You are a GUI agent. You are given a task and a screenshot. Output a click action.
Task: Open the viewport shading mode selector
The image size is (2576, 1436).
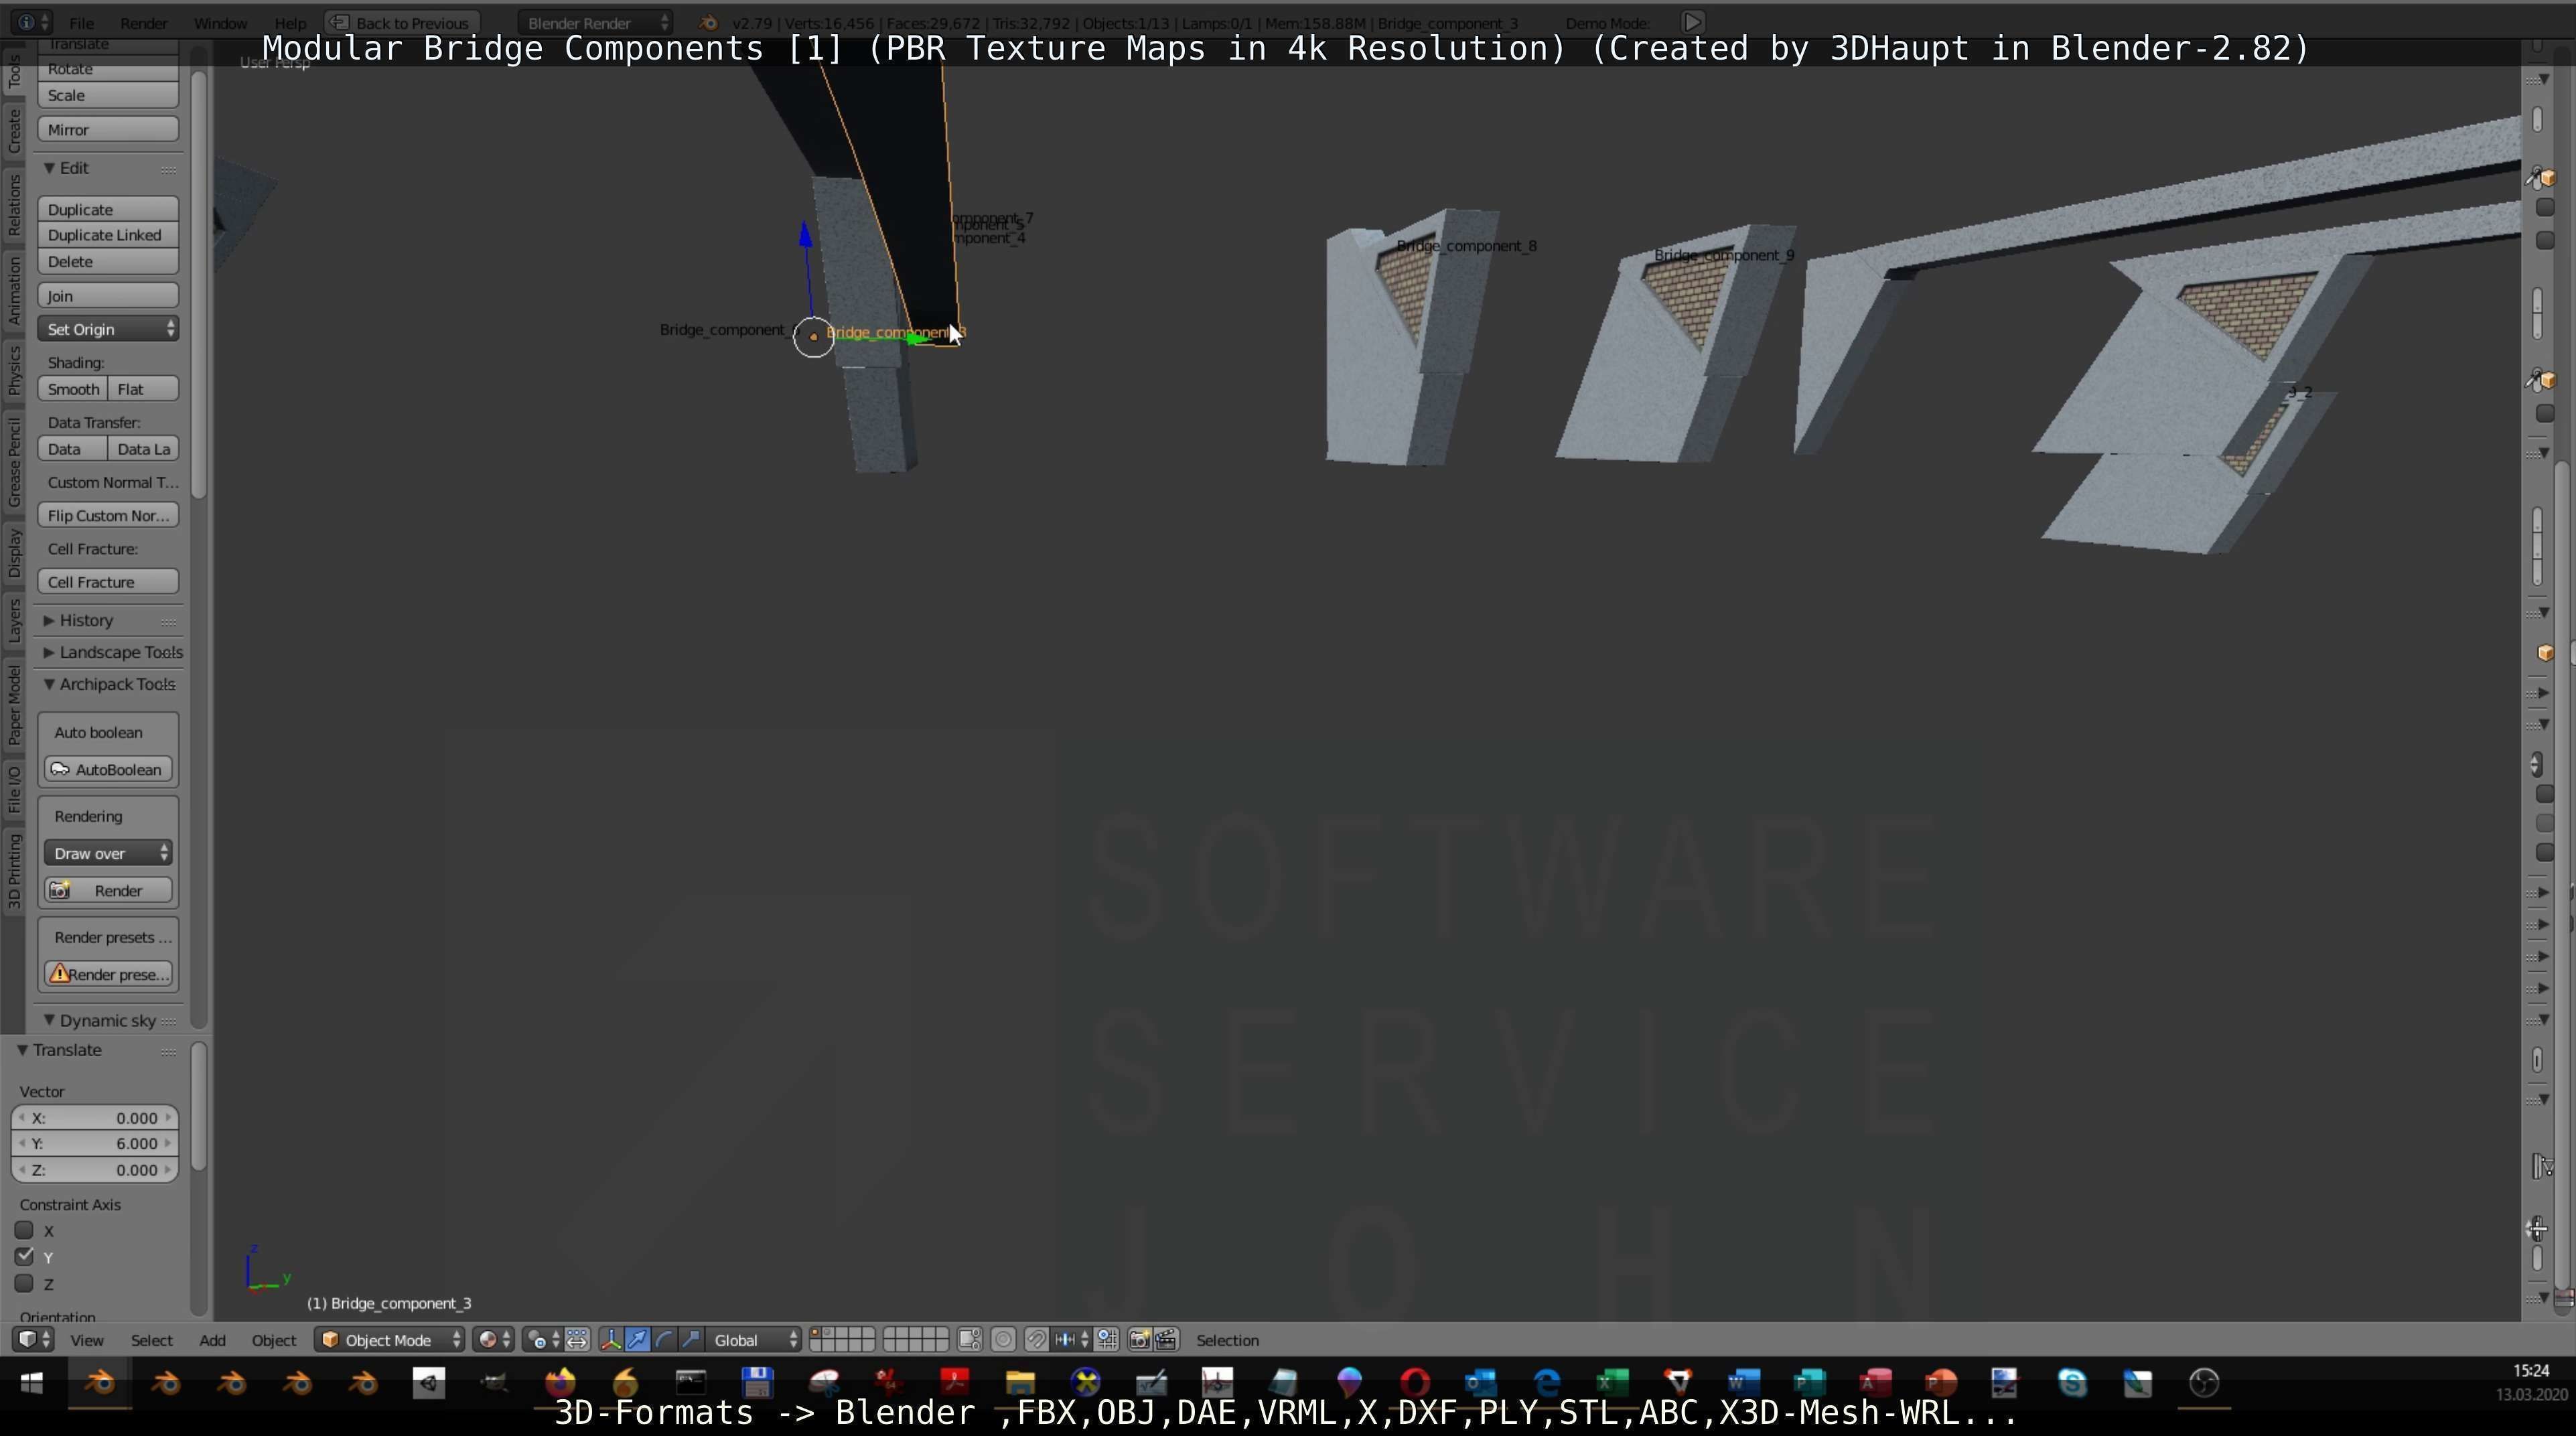pyautogui.click(x=493, y=1340)
